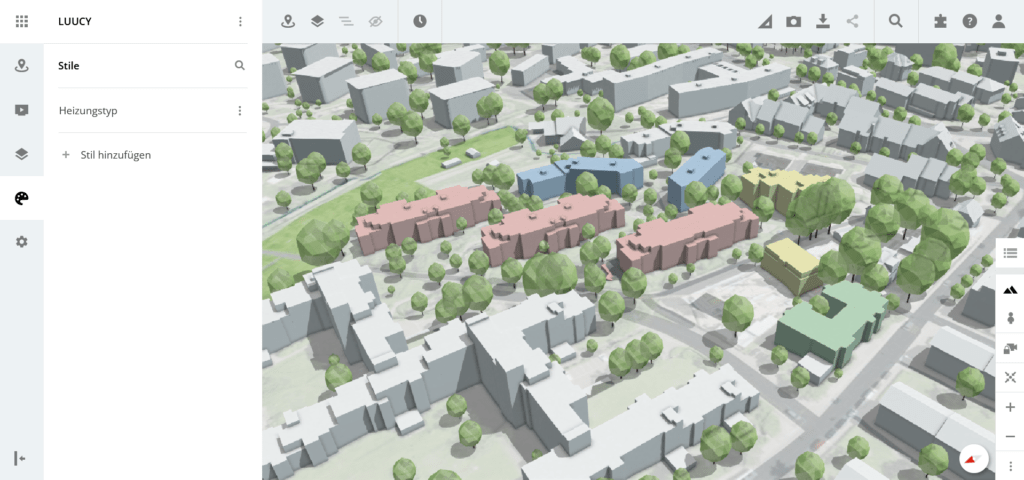
Task: Open the location pin panel in sidebar
Action: [22, 66]
